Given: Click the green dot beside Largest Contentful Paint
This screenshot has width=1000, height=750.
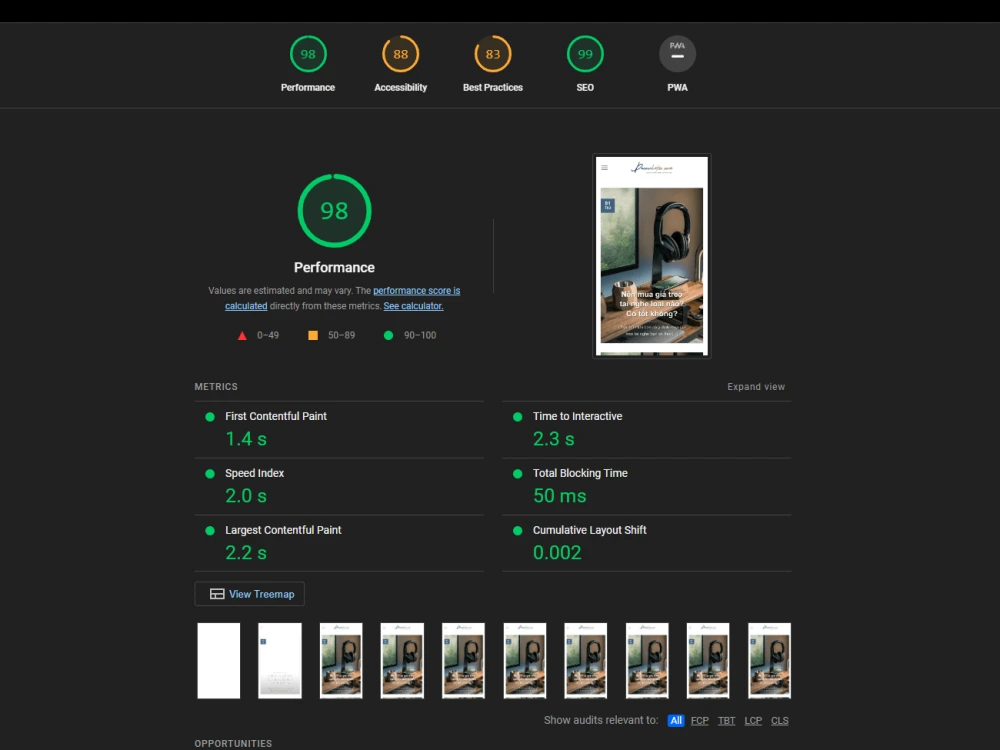Looking at the screenshot, I should point(210,531).
